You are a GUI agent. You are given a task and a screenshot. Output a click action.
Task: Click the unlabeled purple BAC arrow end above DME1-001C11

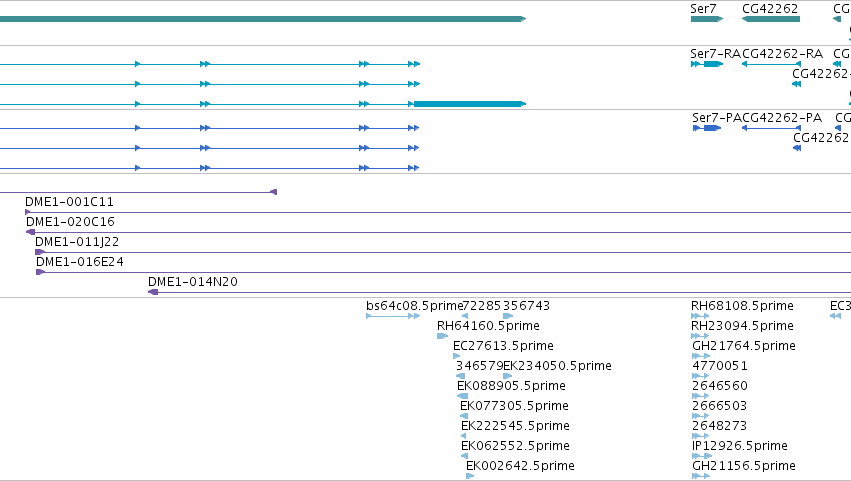click(x=274, y=192)
